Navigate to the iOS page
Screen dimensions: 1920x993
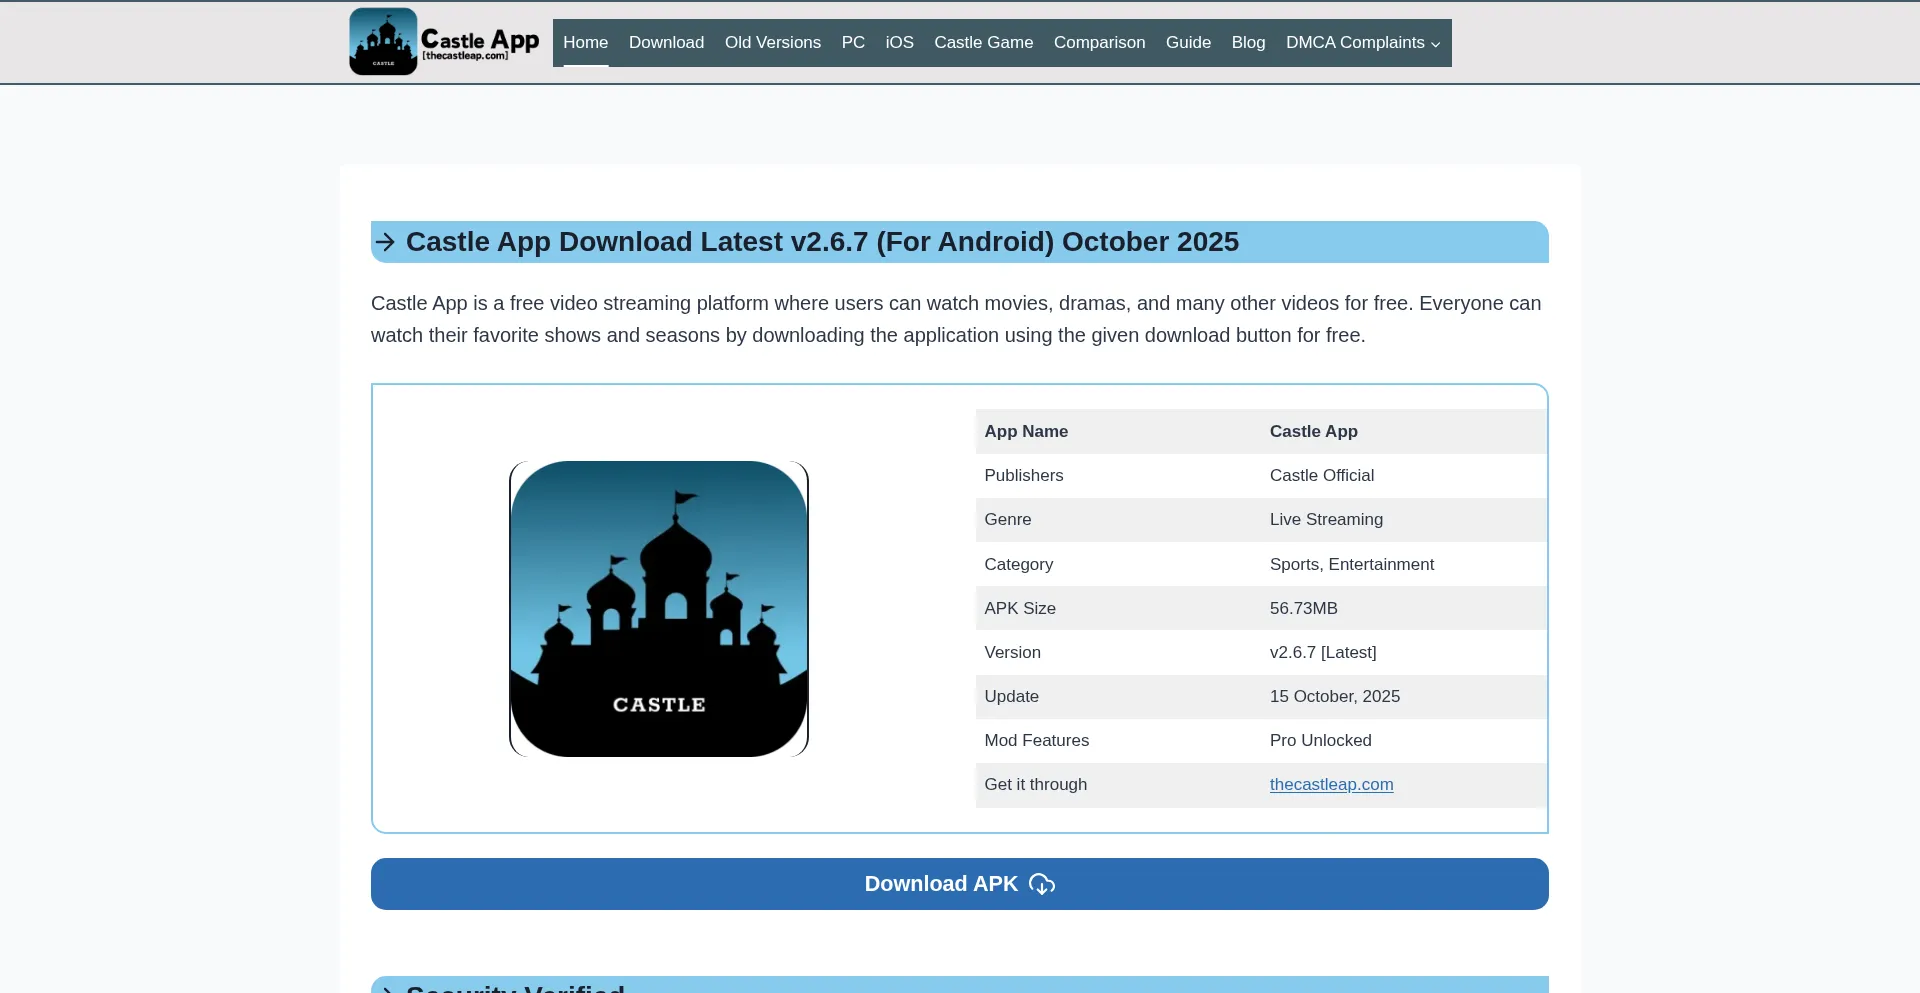click(x=899, y=43)
